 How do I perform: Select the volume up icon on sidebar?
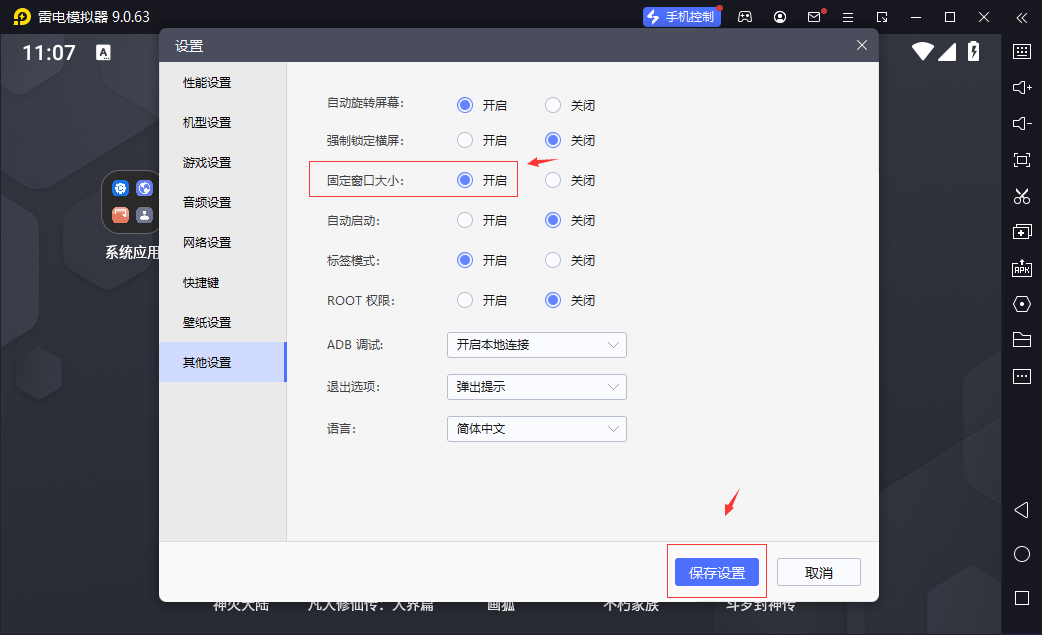[x=1022, y=87]
